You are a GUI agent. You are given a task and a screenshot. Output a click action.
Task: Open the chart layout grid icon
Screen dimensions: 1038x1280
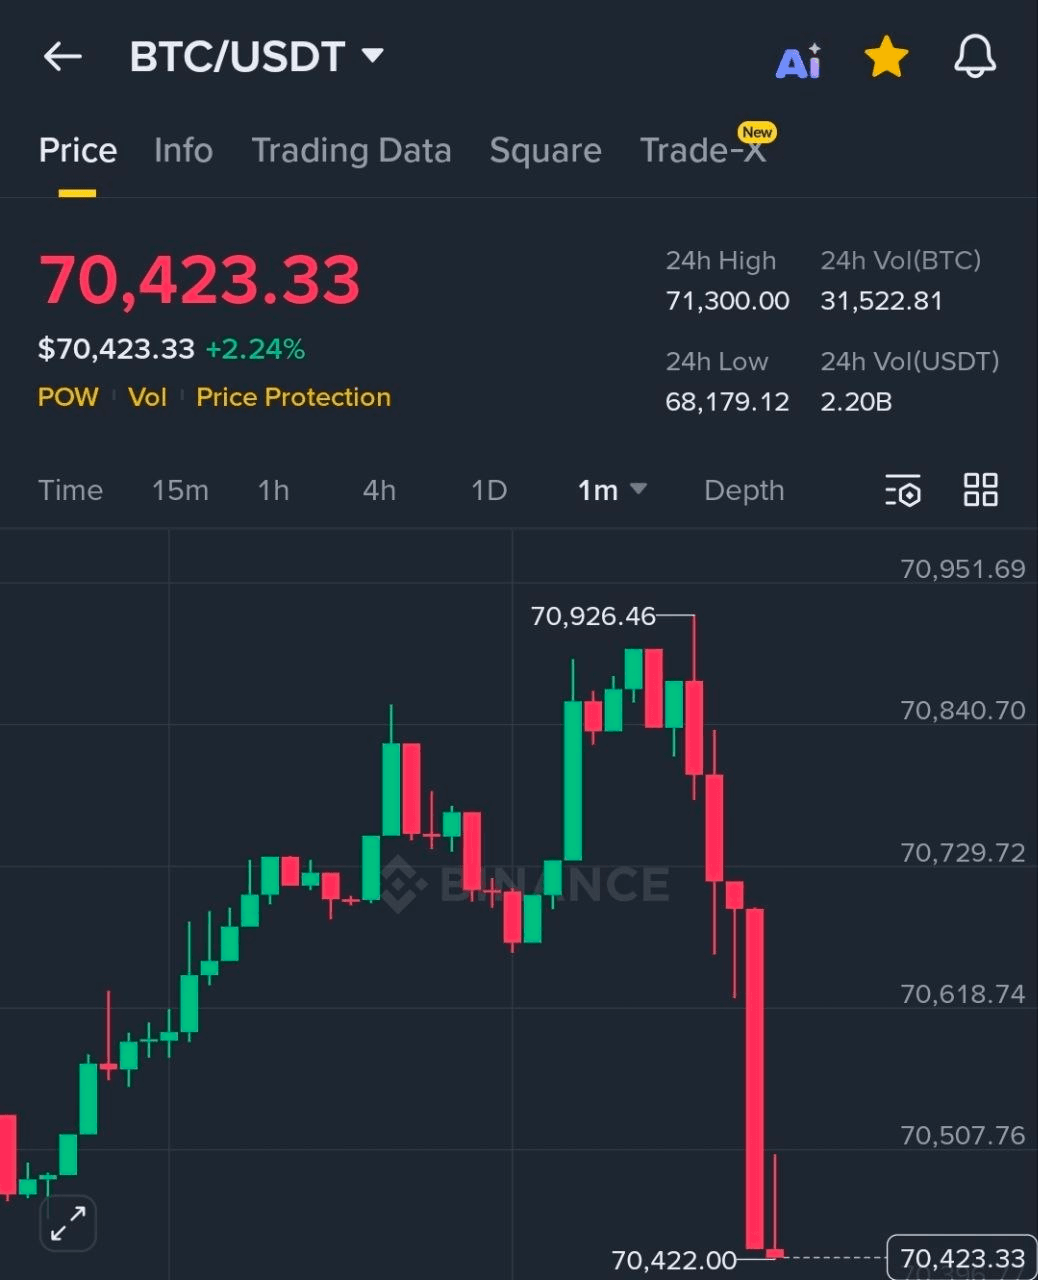tap(980, 490)
